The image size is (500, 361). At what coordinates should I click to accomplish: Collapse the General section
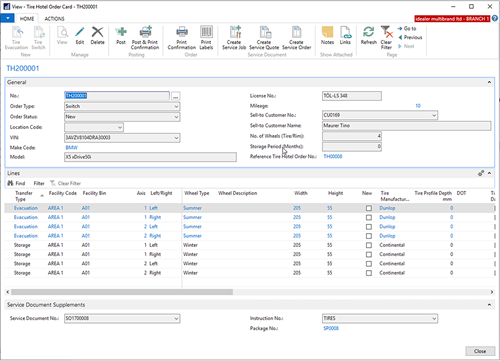pos(489,82)
